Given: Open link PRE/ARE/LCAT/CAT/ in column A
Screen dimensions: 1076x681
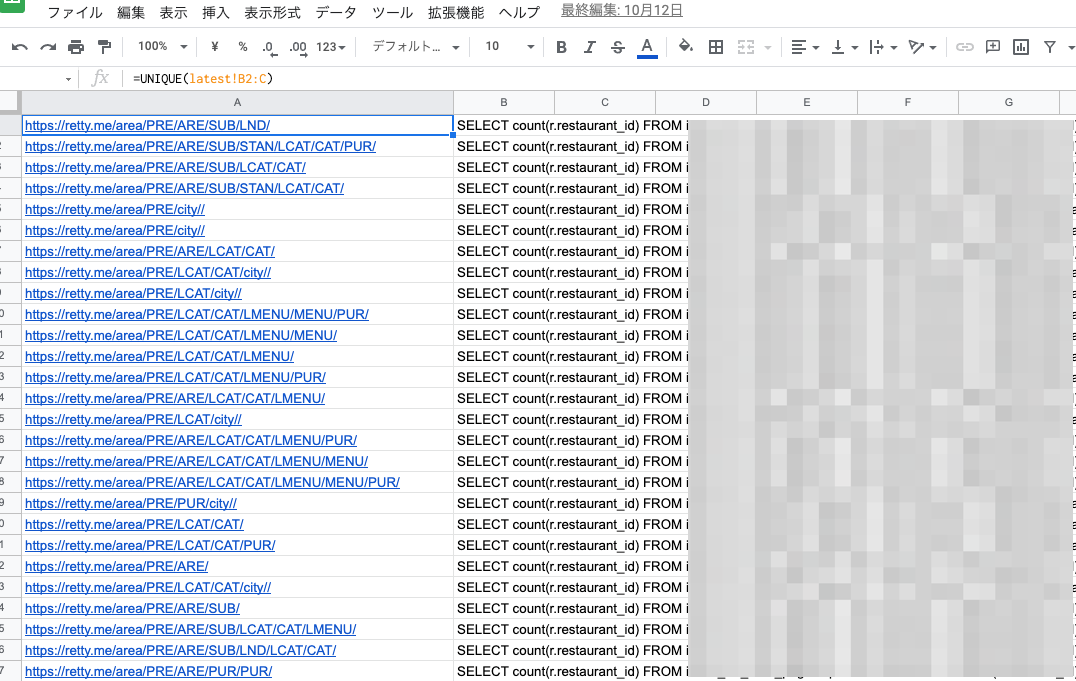Looking at the screenshot, I should [150, 251].
